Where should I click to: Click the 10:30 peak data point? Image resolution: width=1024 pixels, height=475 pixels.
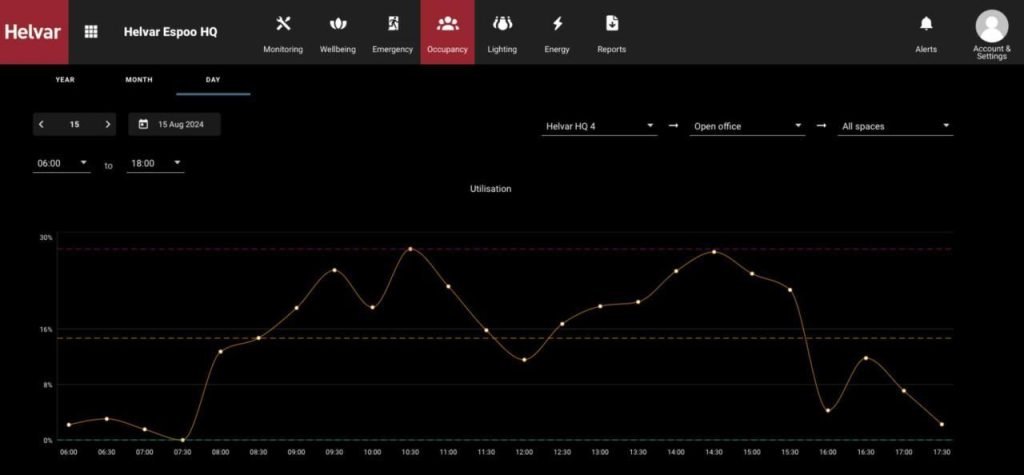(x=409, y=249)
